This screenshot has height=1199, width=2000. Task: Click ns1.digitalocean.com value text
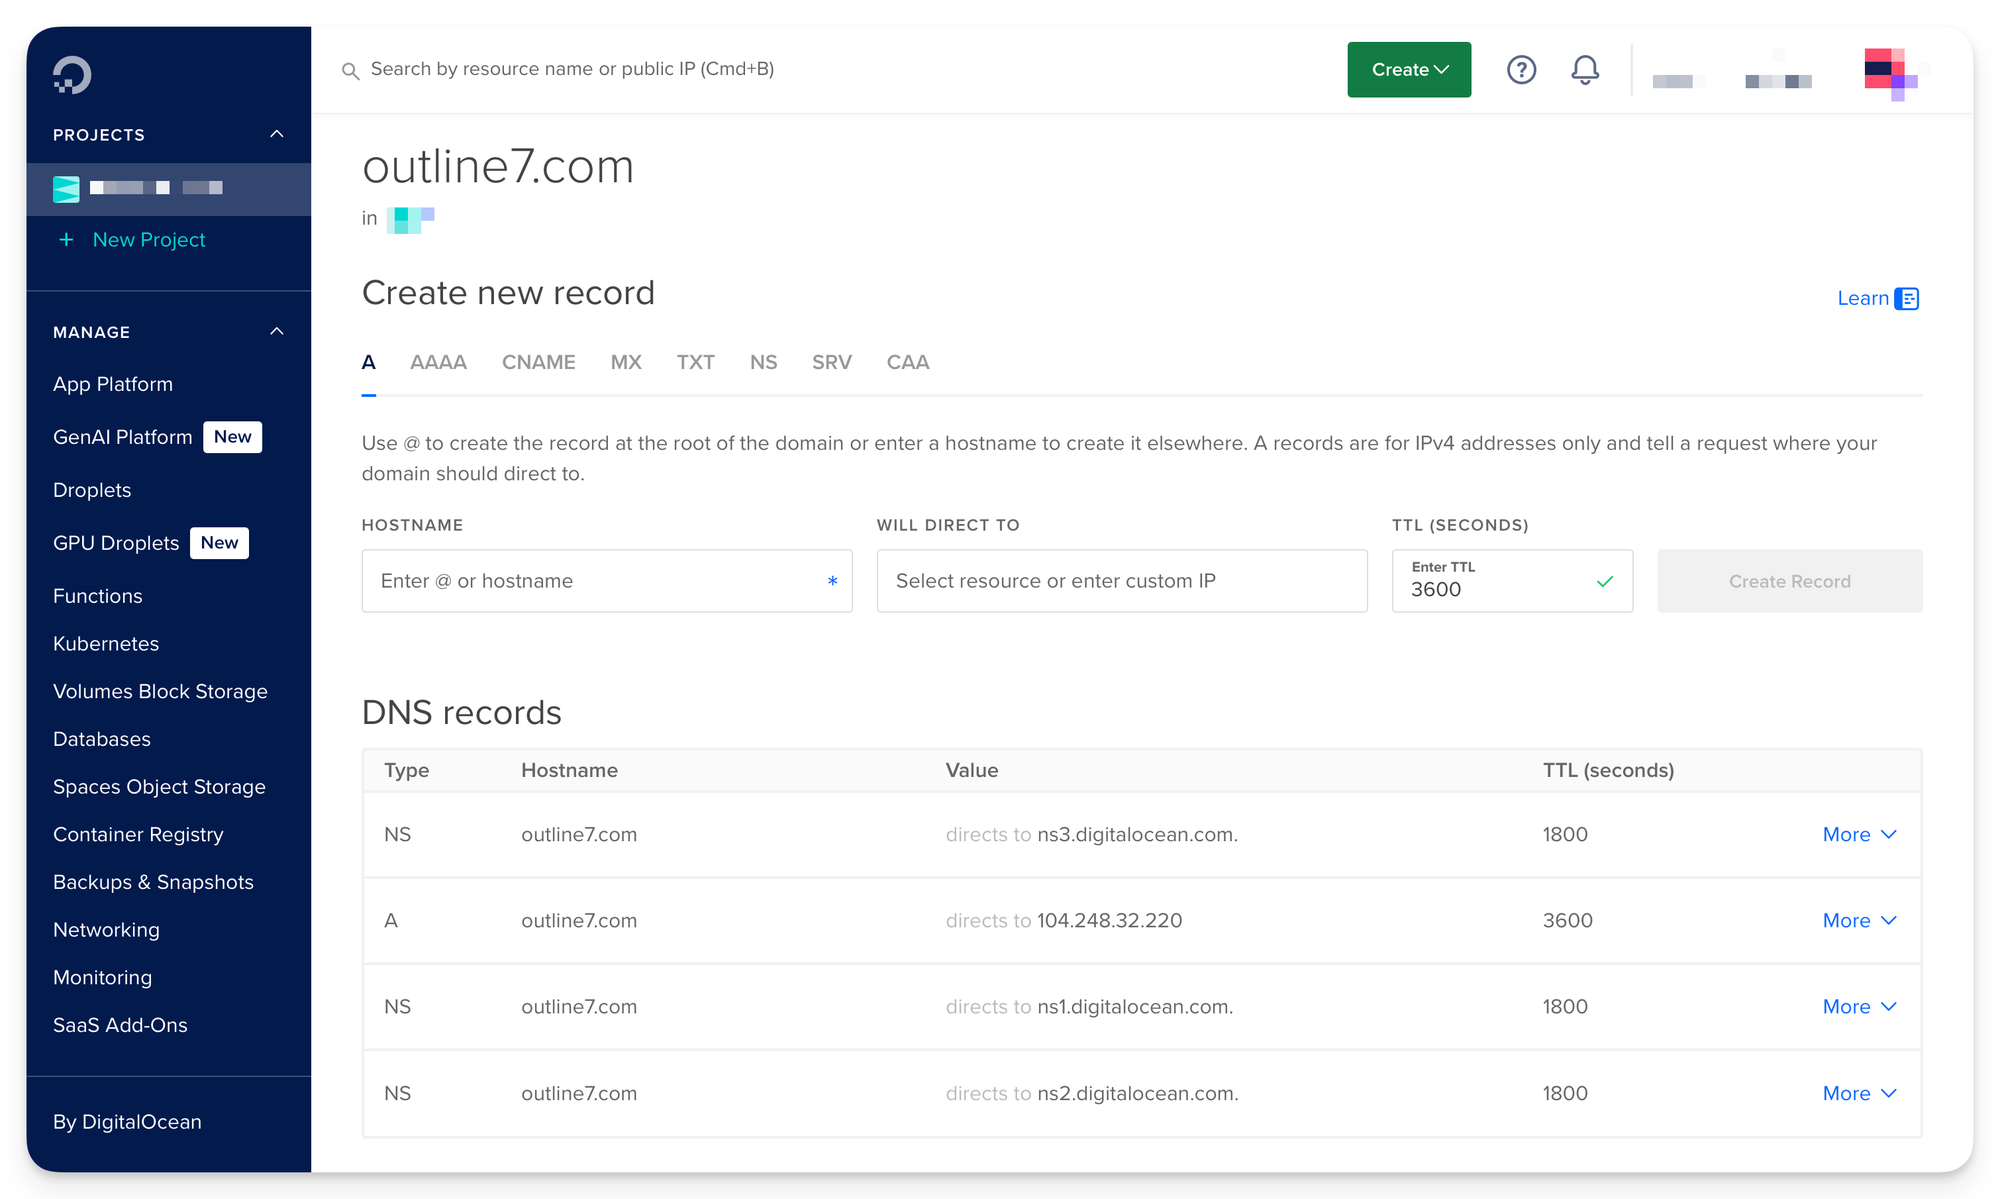(x=1135, y=1007)
